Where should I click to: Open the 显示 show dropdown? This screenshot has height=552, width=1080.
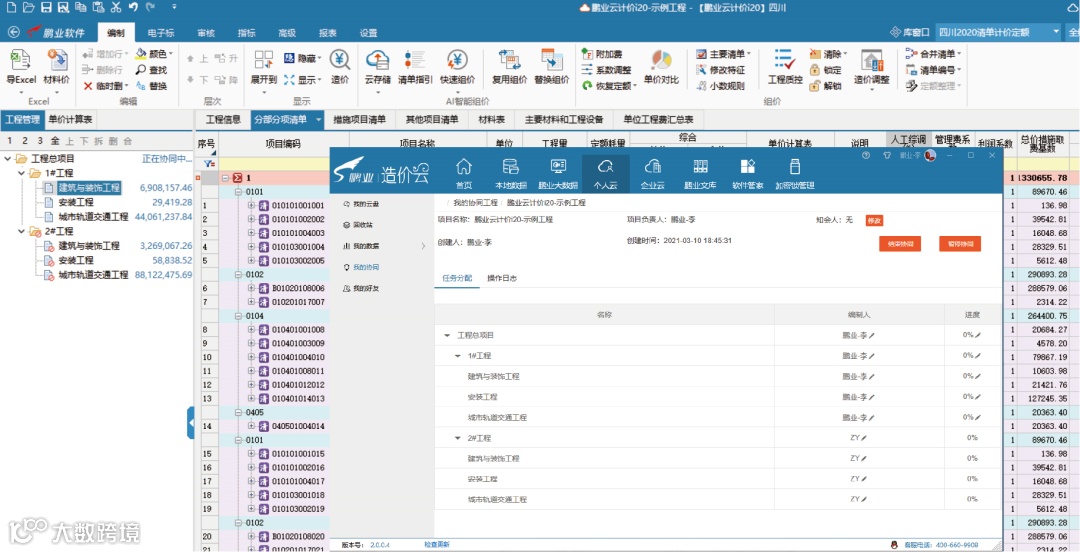click(302, 80)
